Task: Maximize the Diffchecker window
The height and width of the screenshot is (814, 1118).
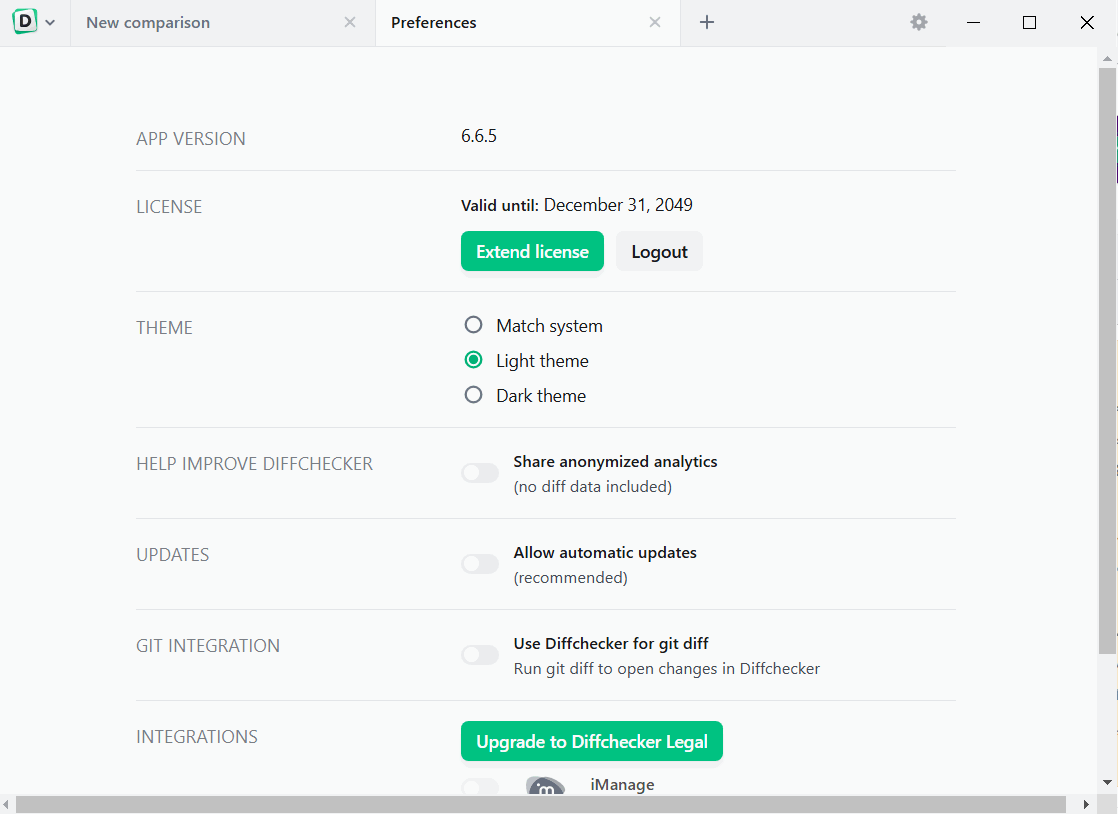Action: click(1030, 23)
